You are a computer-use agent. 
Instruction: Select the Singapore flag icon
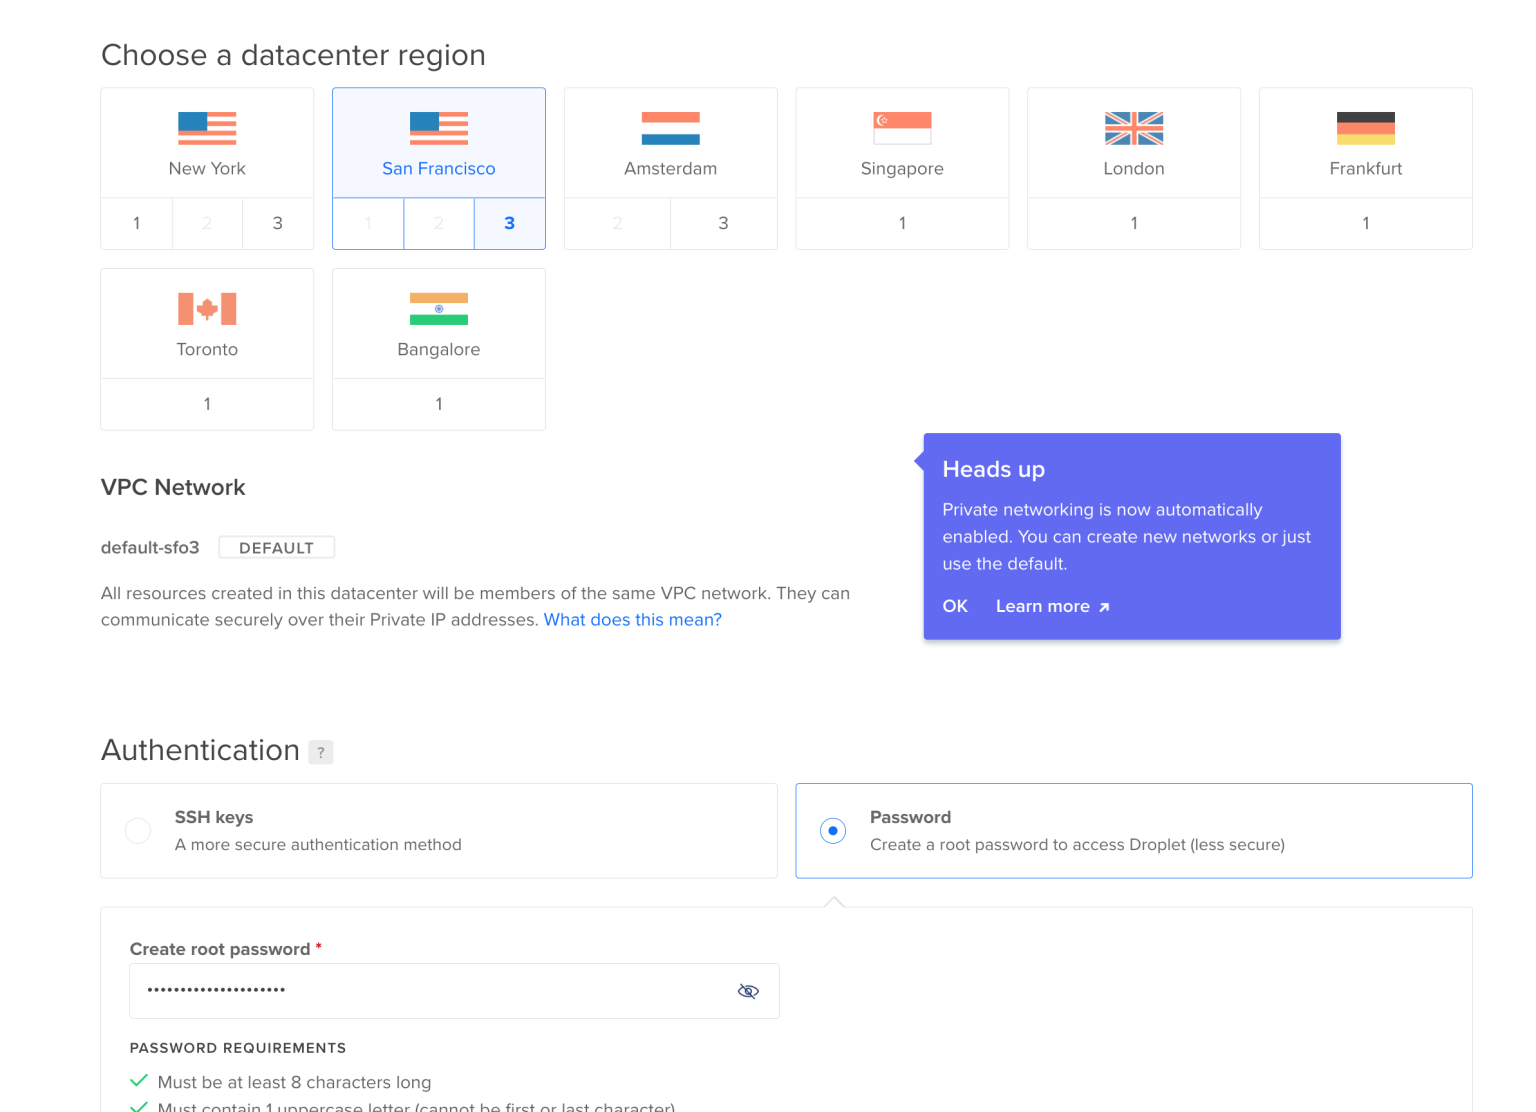902,128
